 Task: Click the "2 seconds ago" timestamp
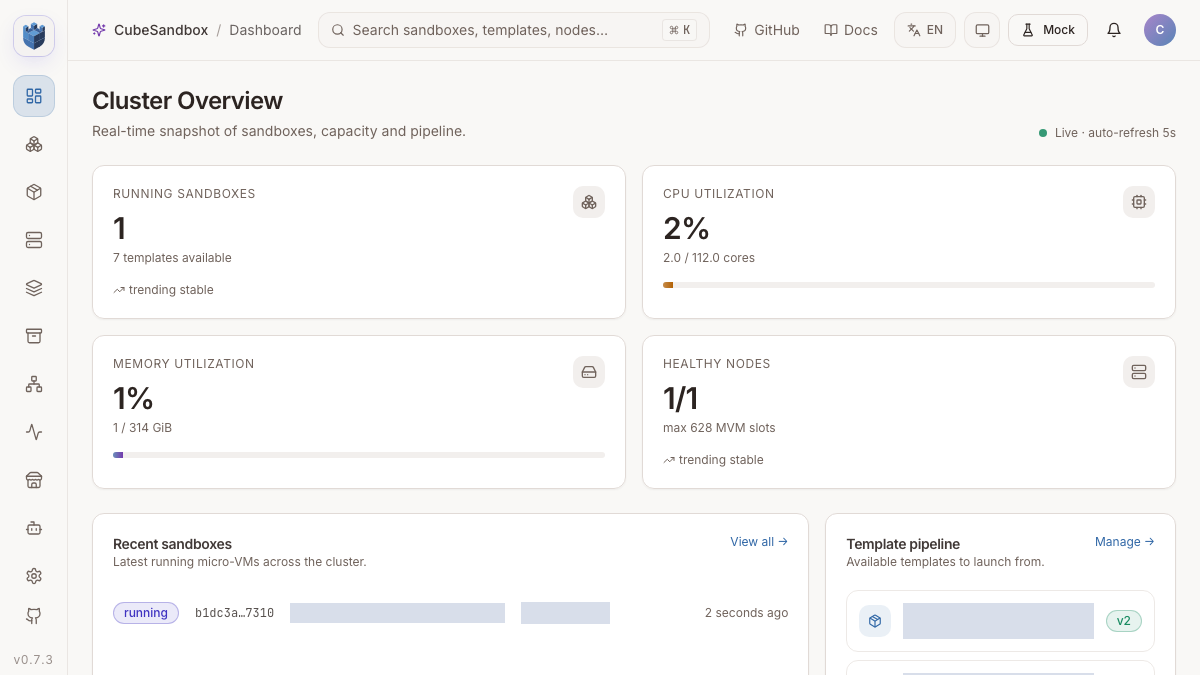tap(746, 613)
